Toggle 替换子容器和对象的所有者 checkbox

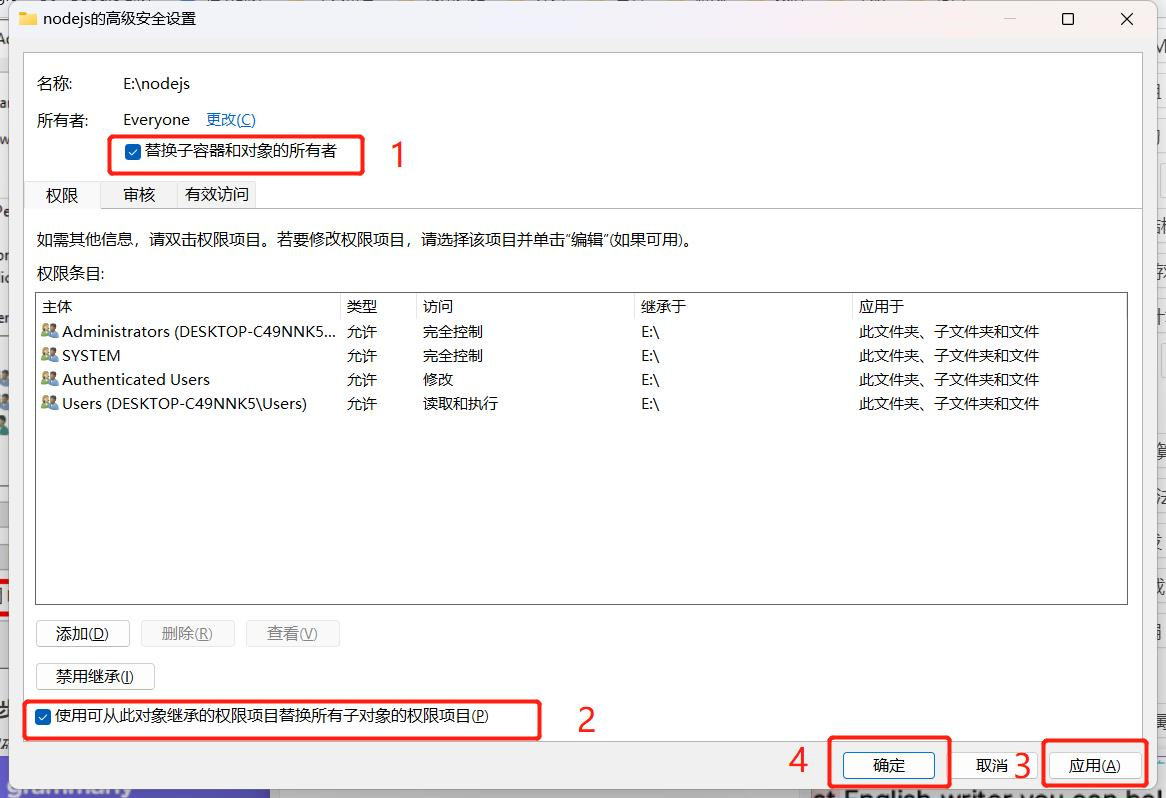point(133,152)
